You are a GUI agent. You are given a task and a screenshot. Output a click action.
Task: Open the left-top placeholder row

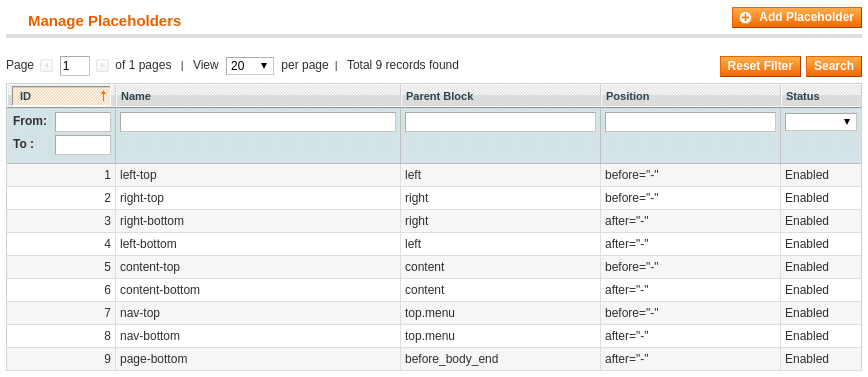pos(434,175)
